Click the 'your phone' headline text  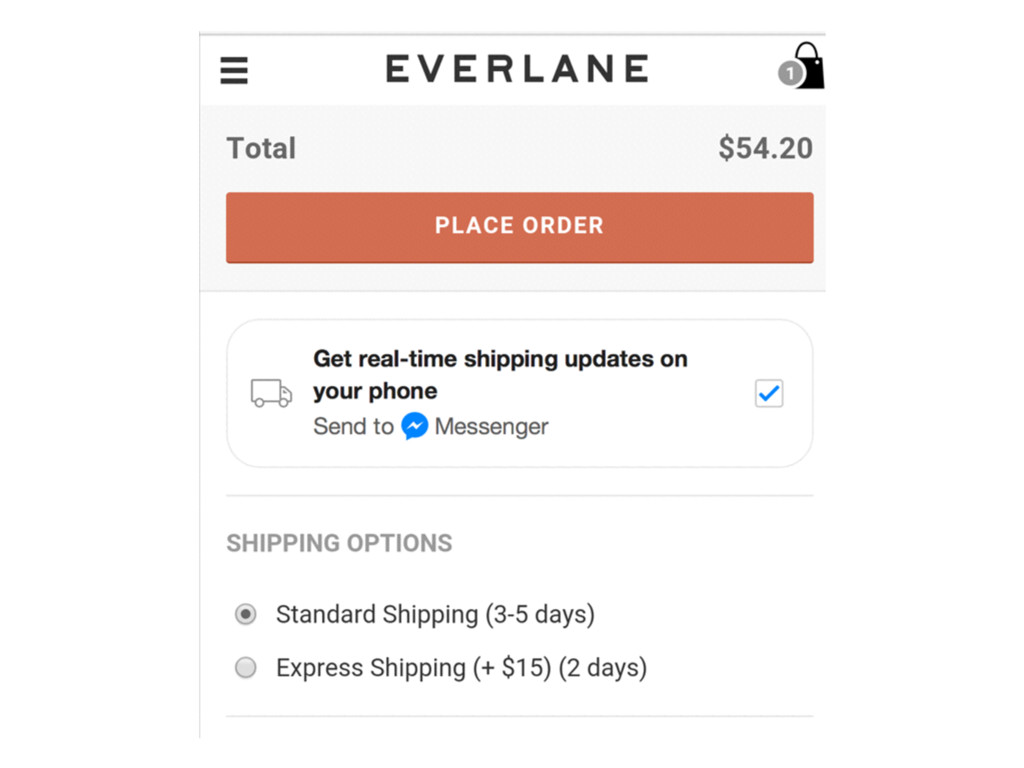coord(375,391)
